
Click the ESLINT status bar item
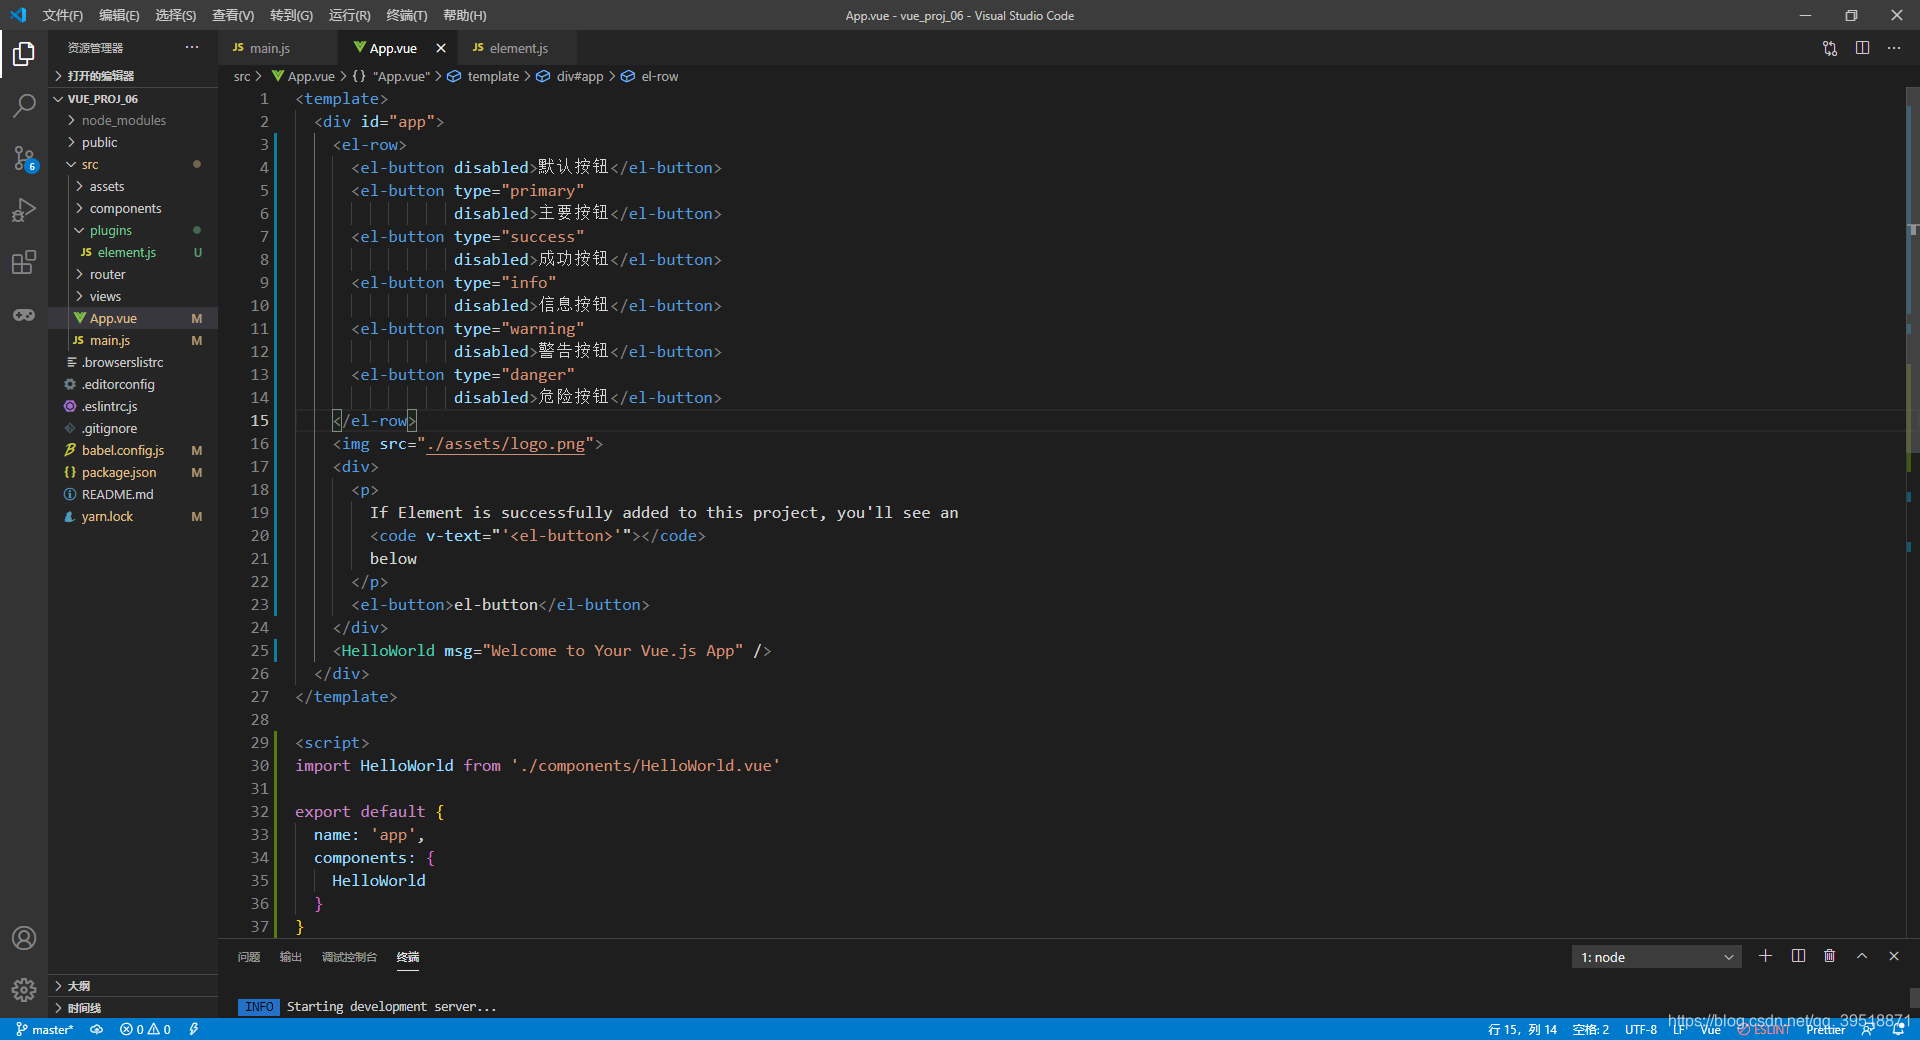(1764, 1030)
